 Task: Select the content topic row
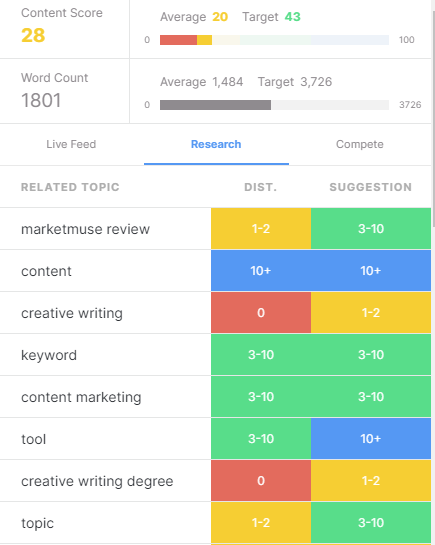215,271
